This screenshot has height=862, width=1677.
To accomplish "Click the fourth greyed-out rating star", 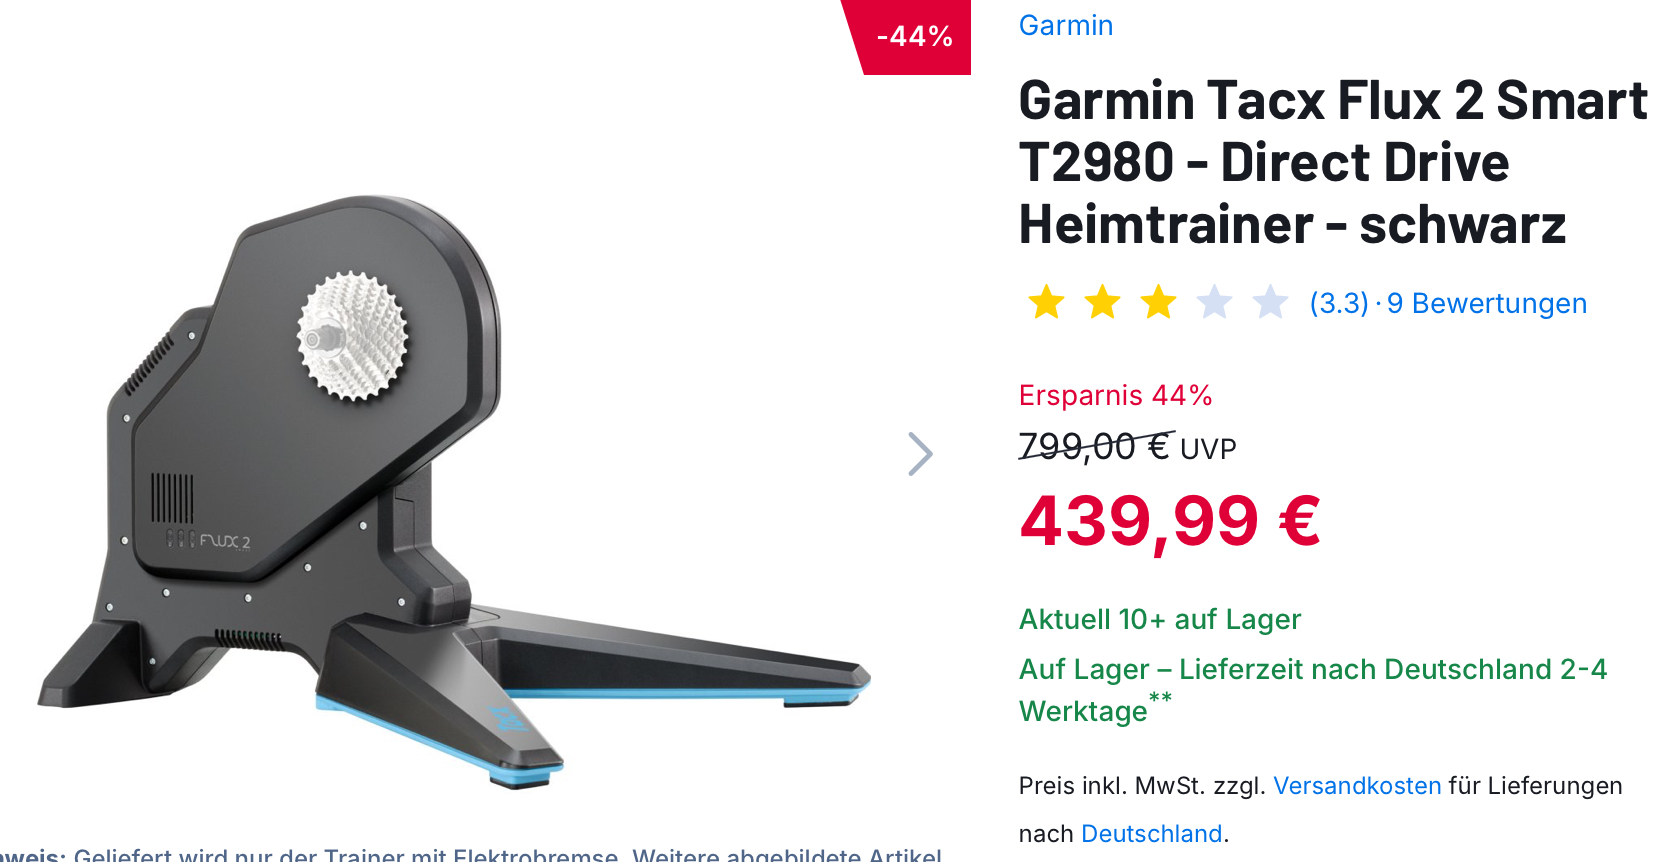I will (1214, 302).
